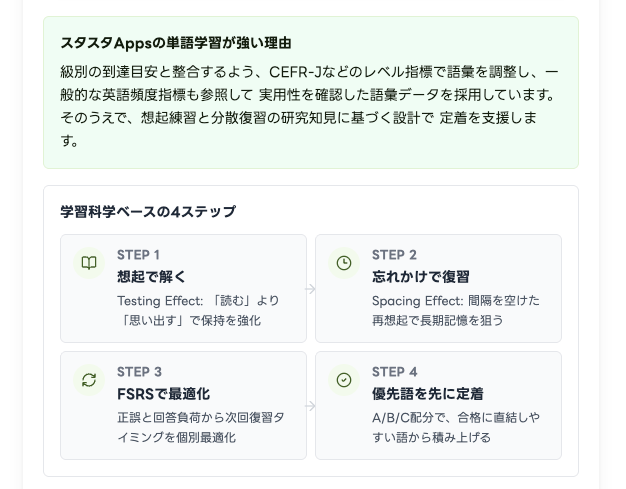The height and width of the screenshot is (489, 626).
Task: Click the arrow between Step 3 and Step 4
Action: tap(311, 406)
